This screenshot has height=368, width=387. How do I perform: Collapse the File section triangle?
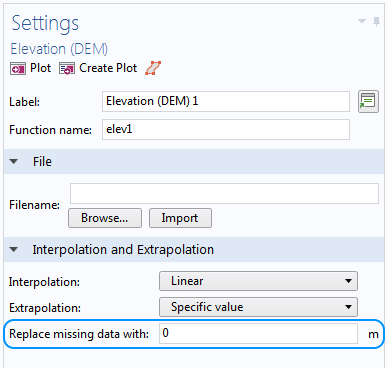tap(14, 162)
